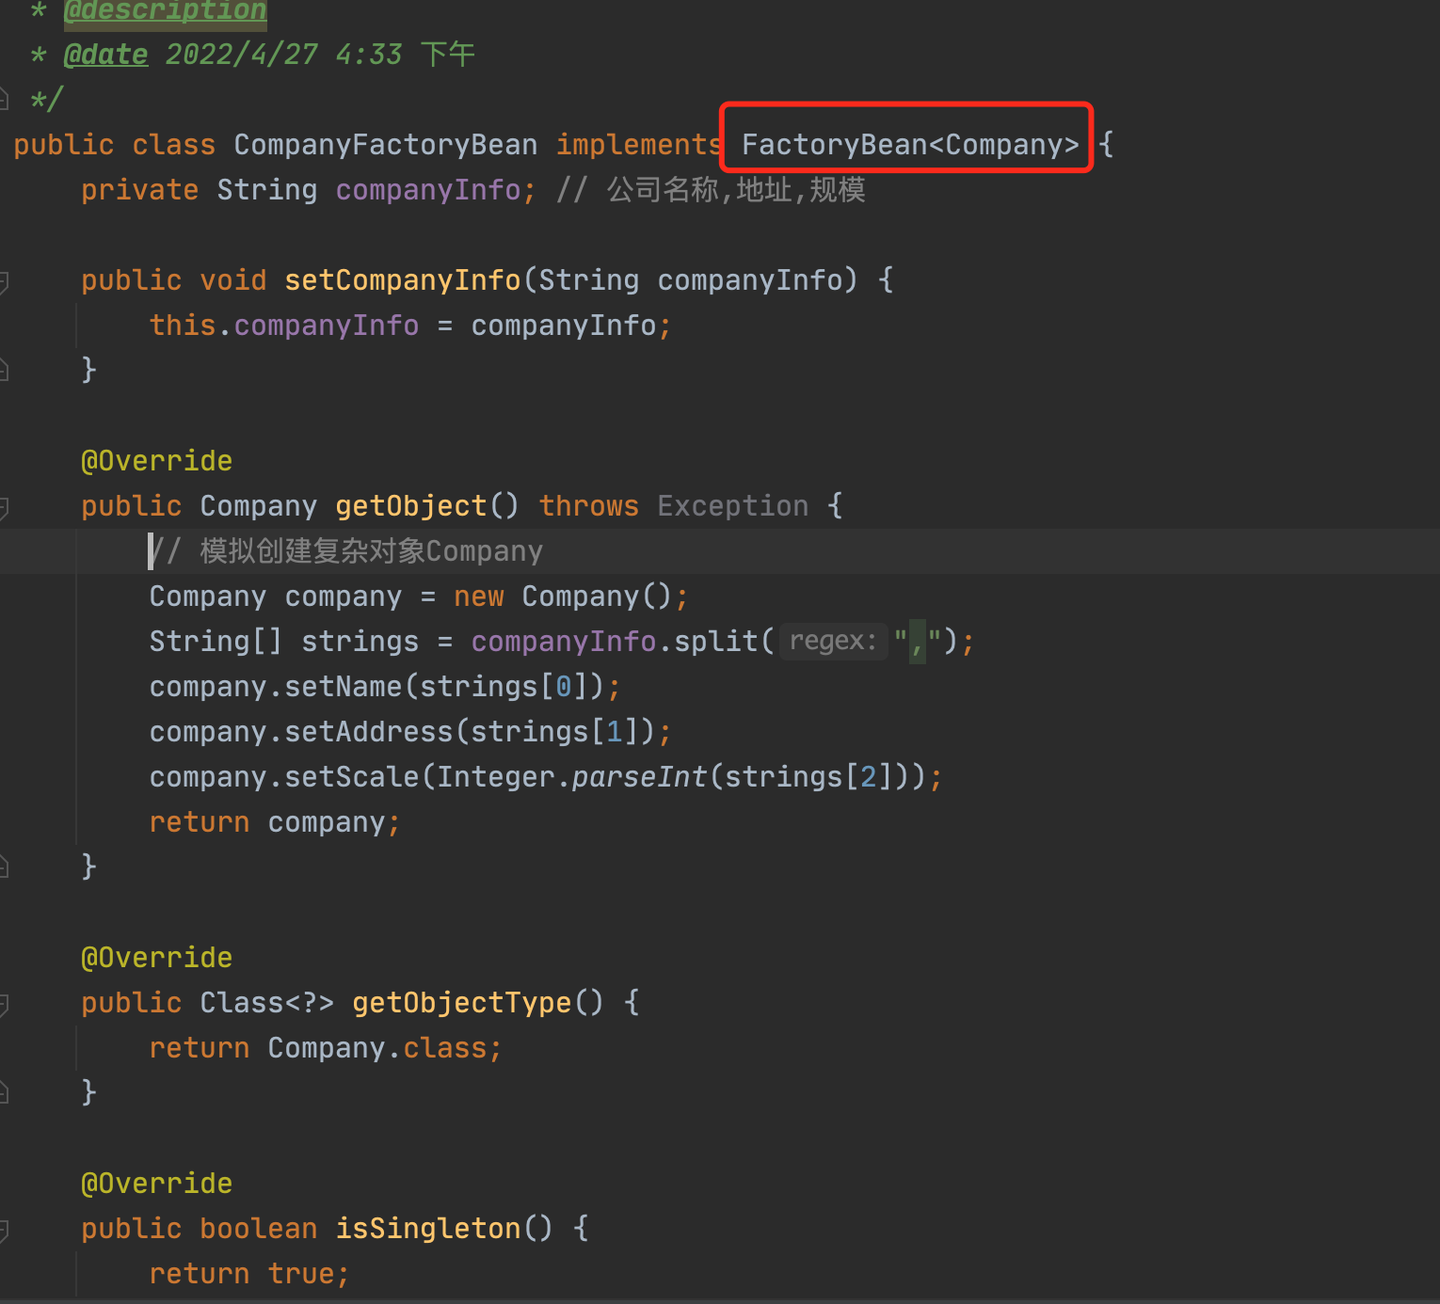Click the setAddress method call

(368, 732)
